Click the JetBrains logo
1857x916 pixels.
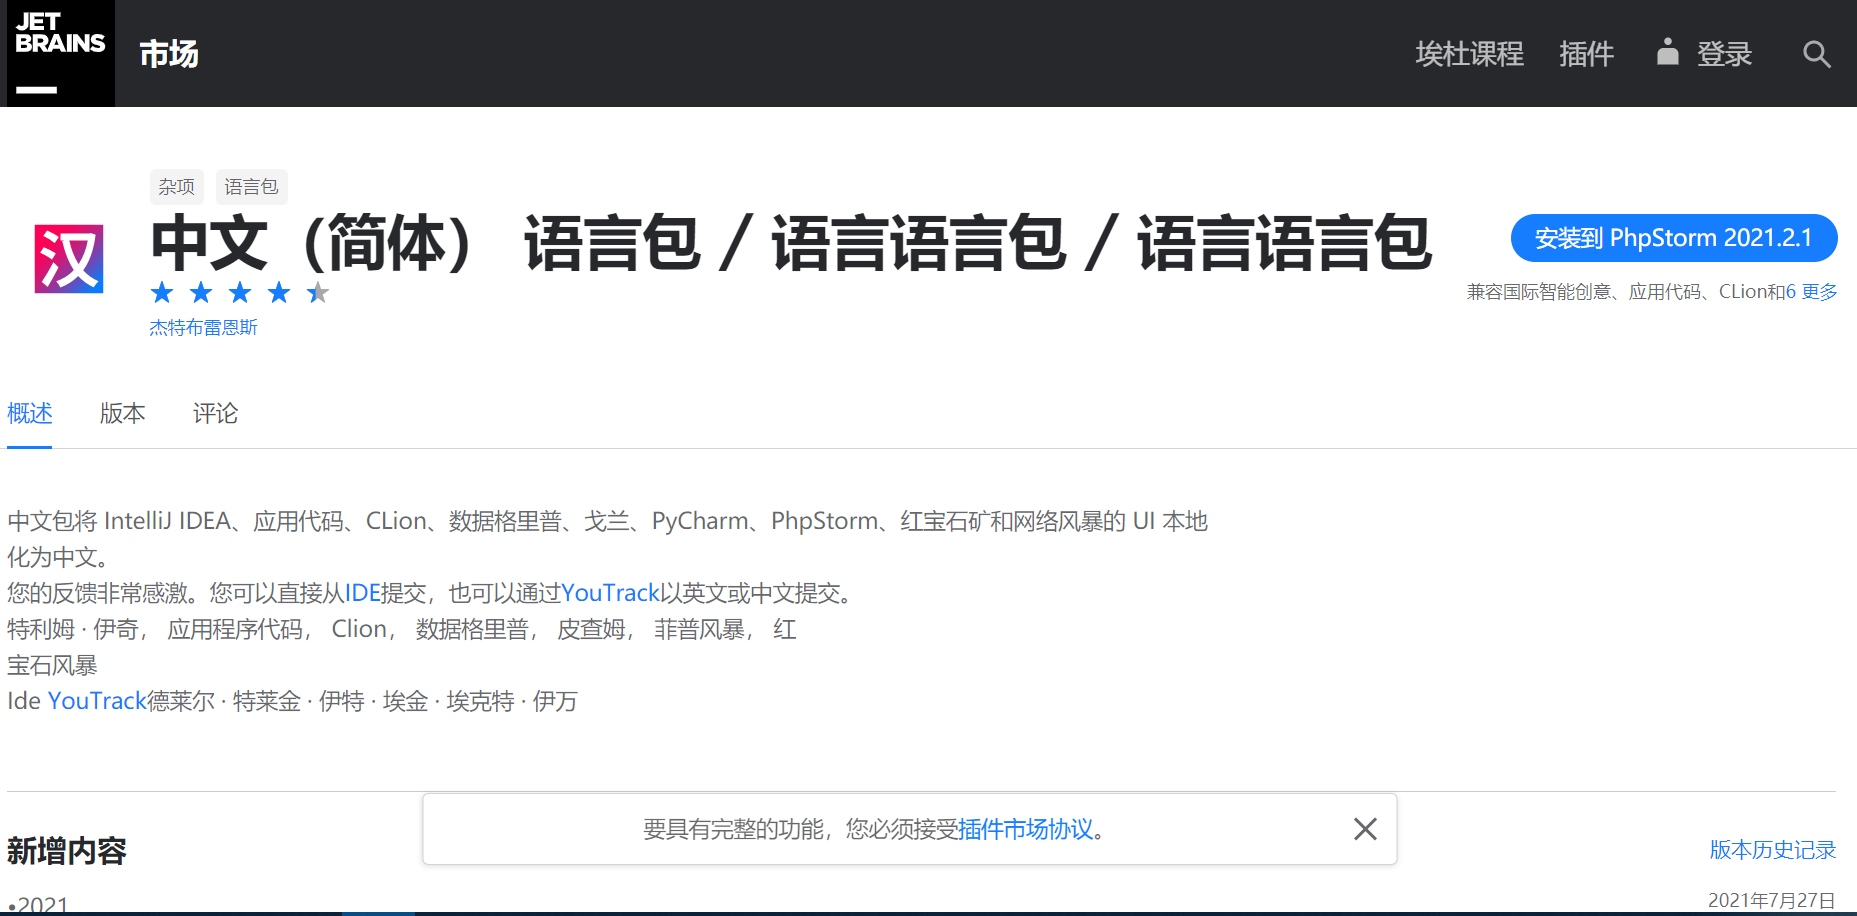tap(60, 53)
